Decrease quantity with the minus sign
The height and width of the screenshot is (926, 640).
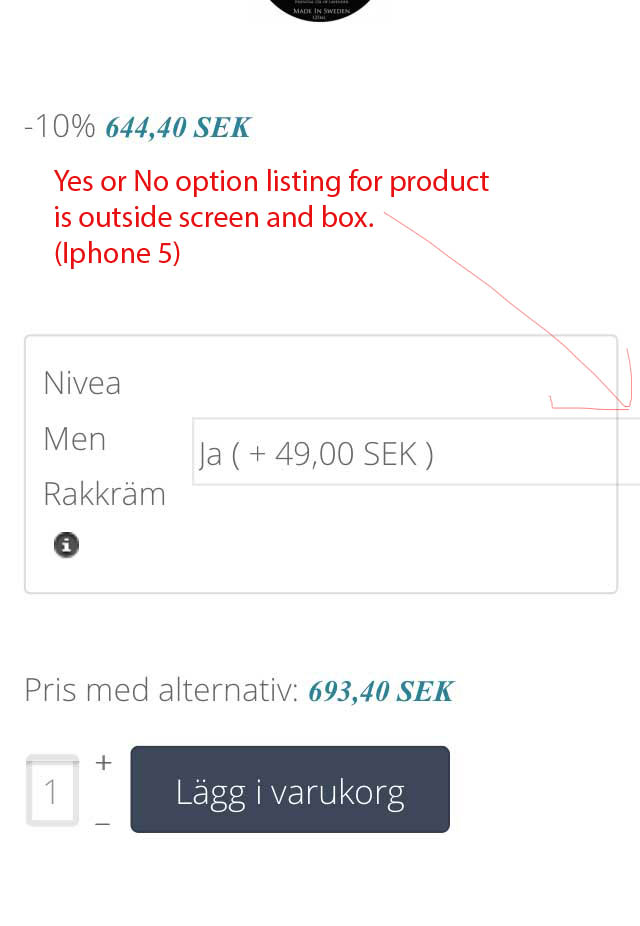(x=103, y=823)
